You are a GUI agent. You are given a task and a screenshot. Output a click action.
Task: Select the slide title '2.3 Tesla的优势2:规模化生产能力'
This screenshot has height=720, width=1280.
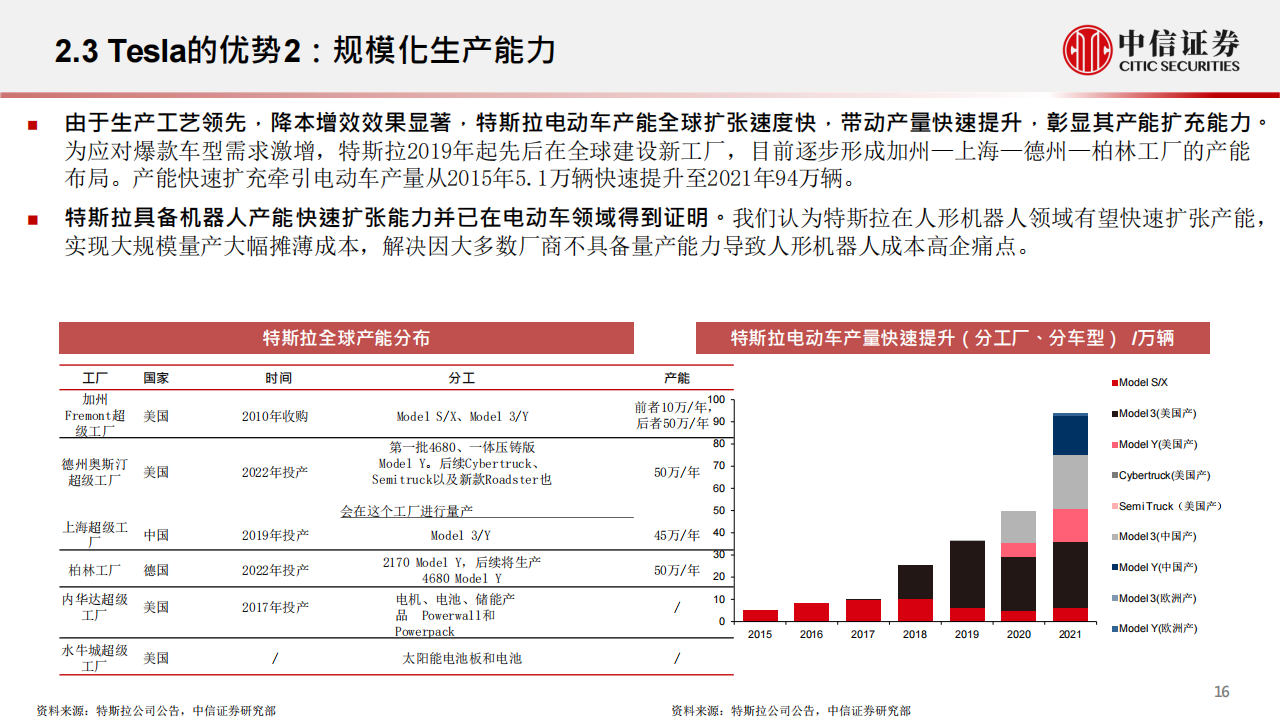coord(305,50)
